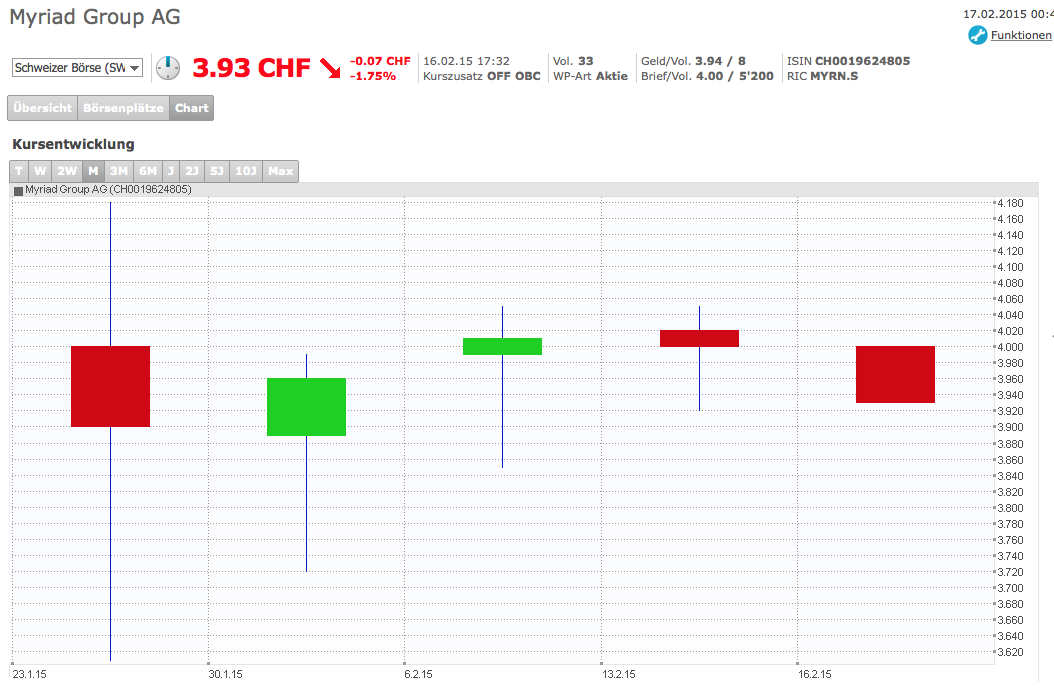The width and height of the screenshot is (1054, 696).
Task: Click the -0.07 CHF change value
Action: (x=380, y=61)
